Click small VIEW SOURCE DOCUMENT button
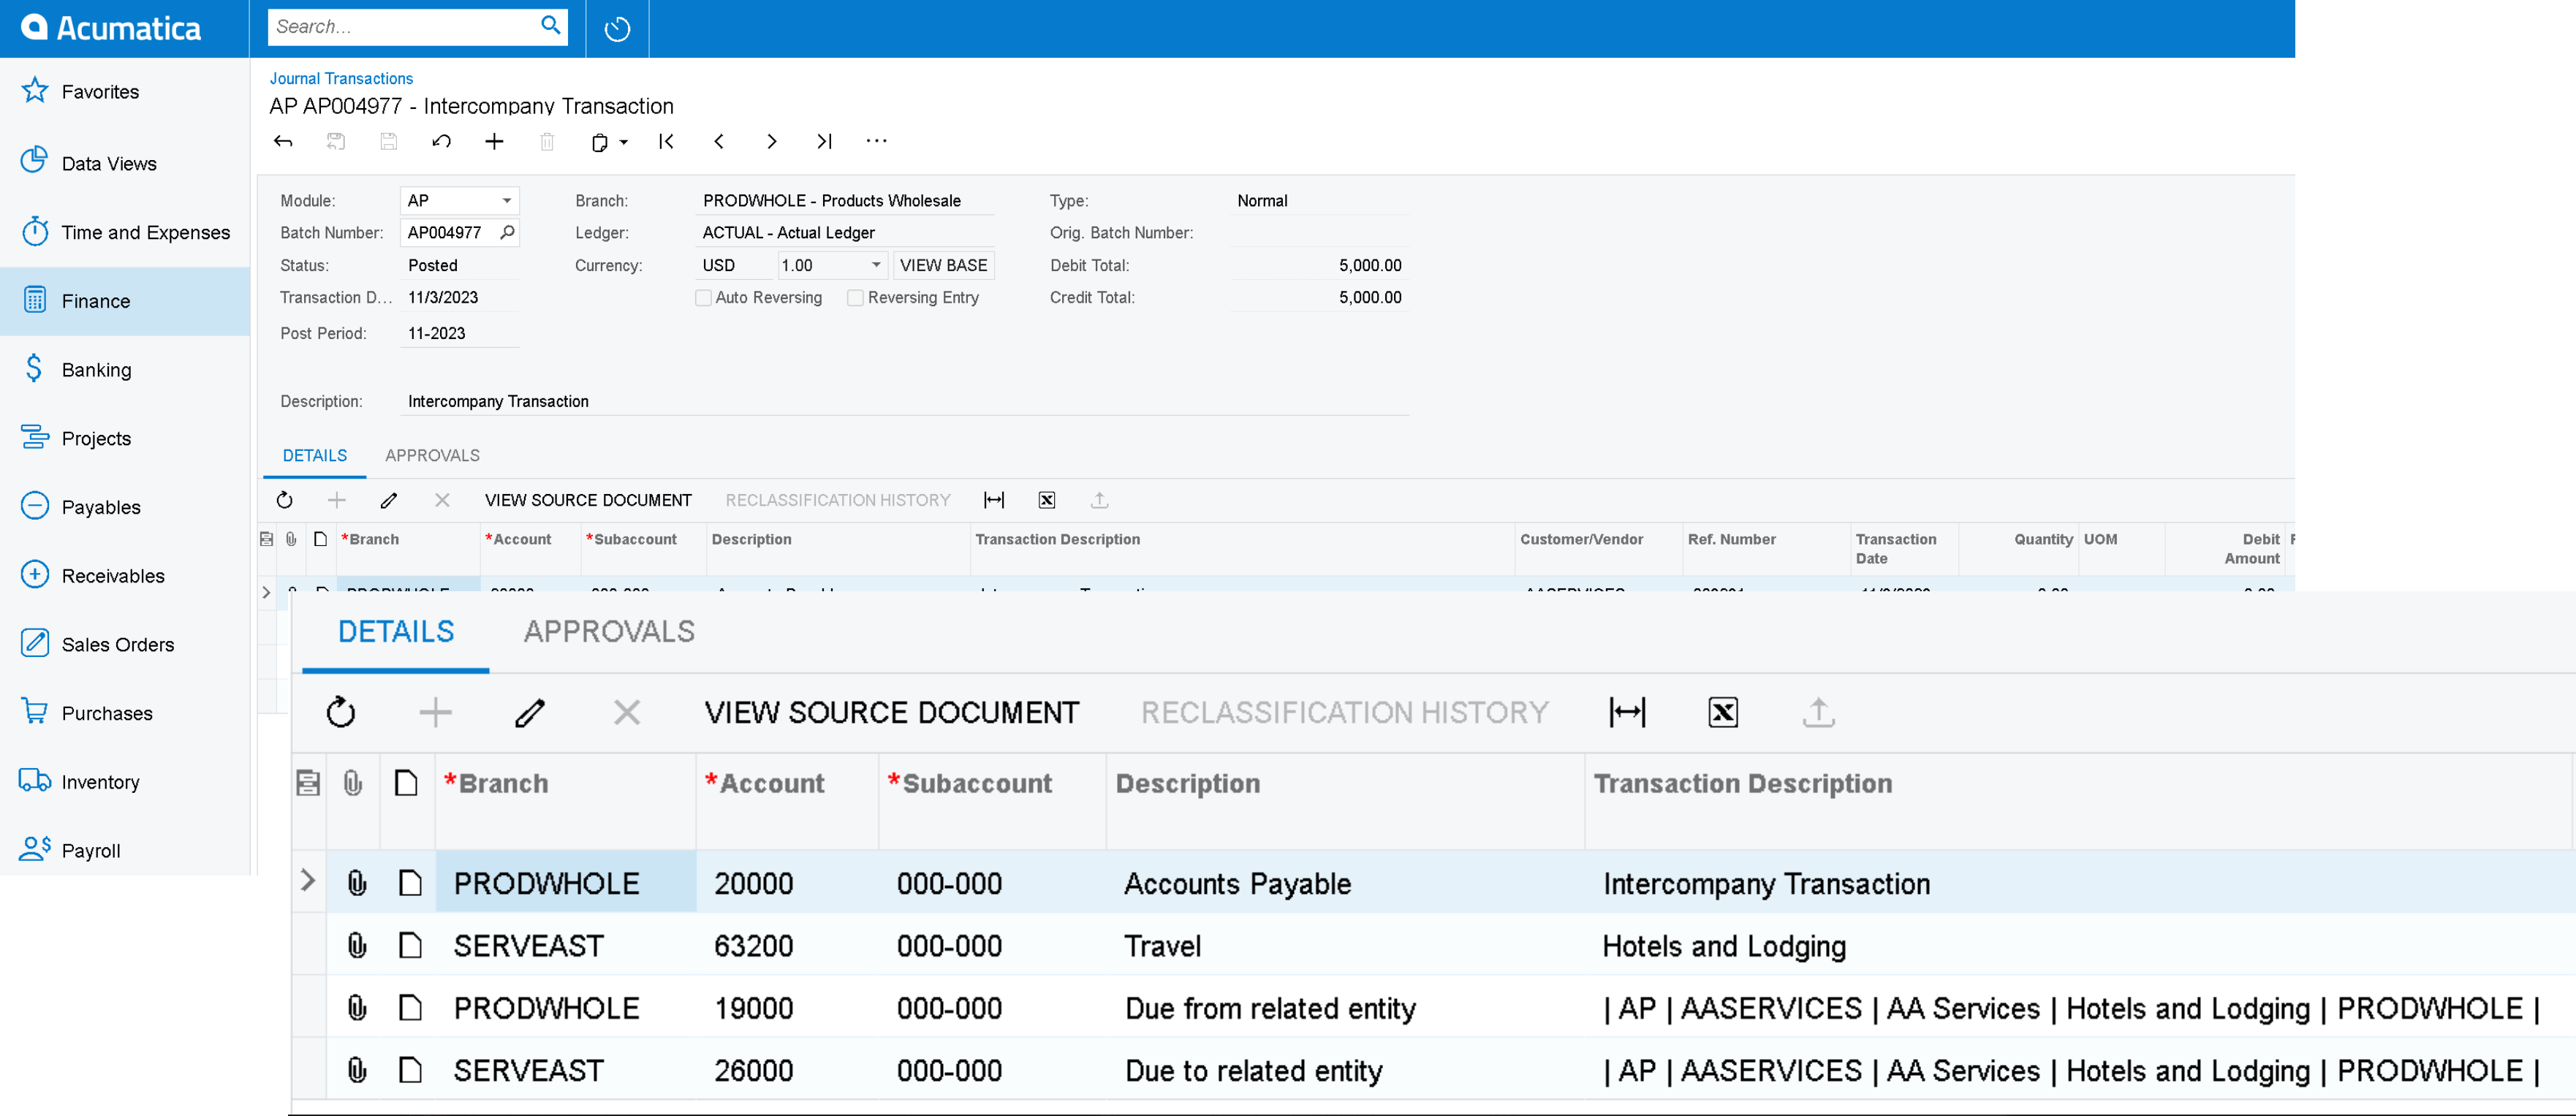The width and height of the screenshot is (2576, 1116). click(588, 500)
